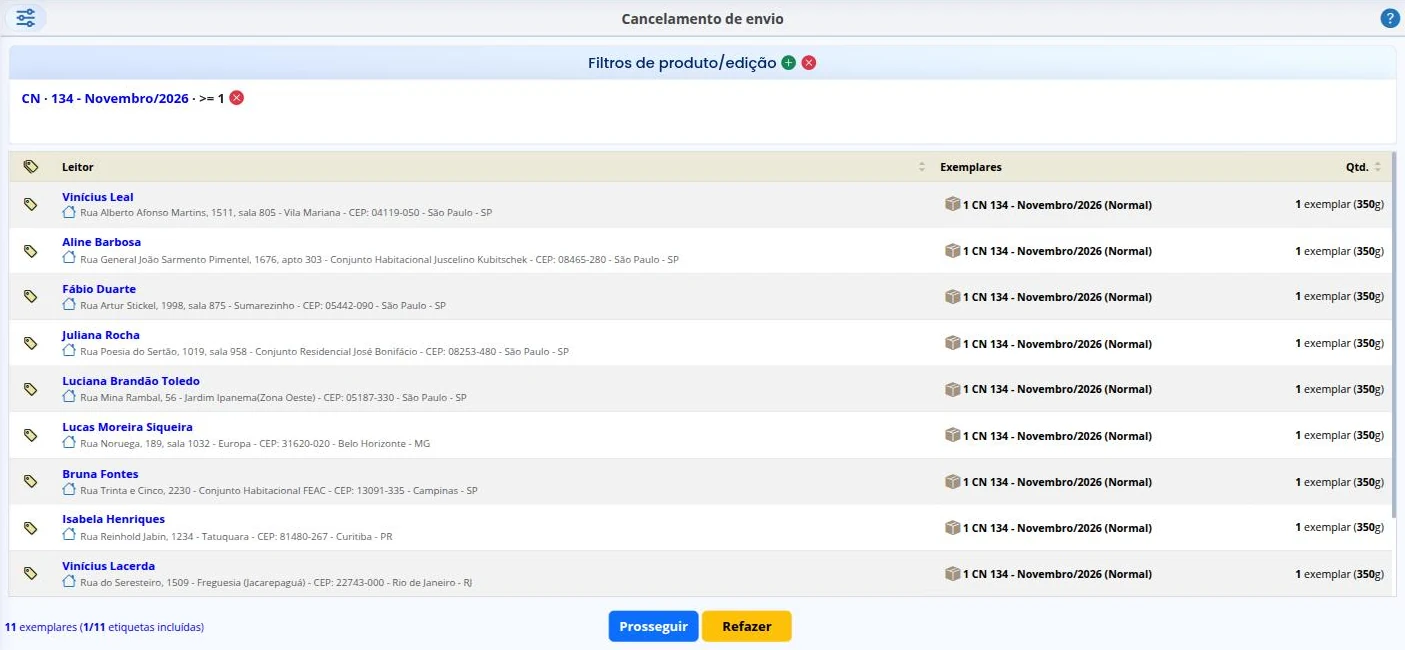Sort by the Leitor column arrows
Viewport: 1405px width, 650px height.
[922, 167]
